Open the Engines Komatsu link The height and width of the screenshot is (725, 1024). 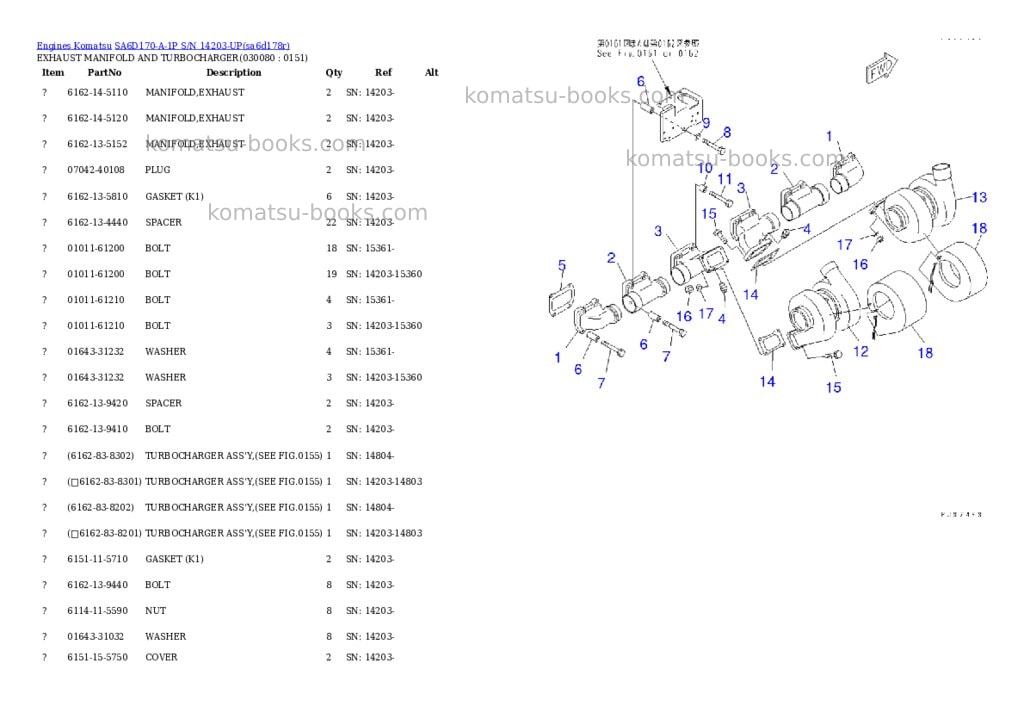point(74,46)
